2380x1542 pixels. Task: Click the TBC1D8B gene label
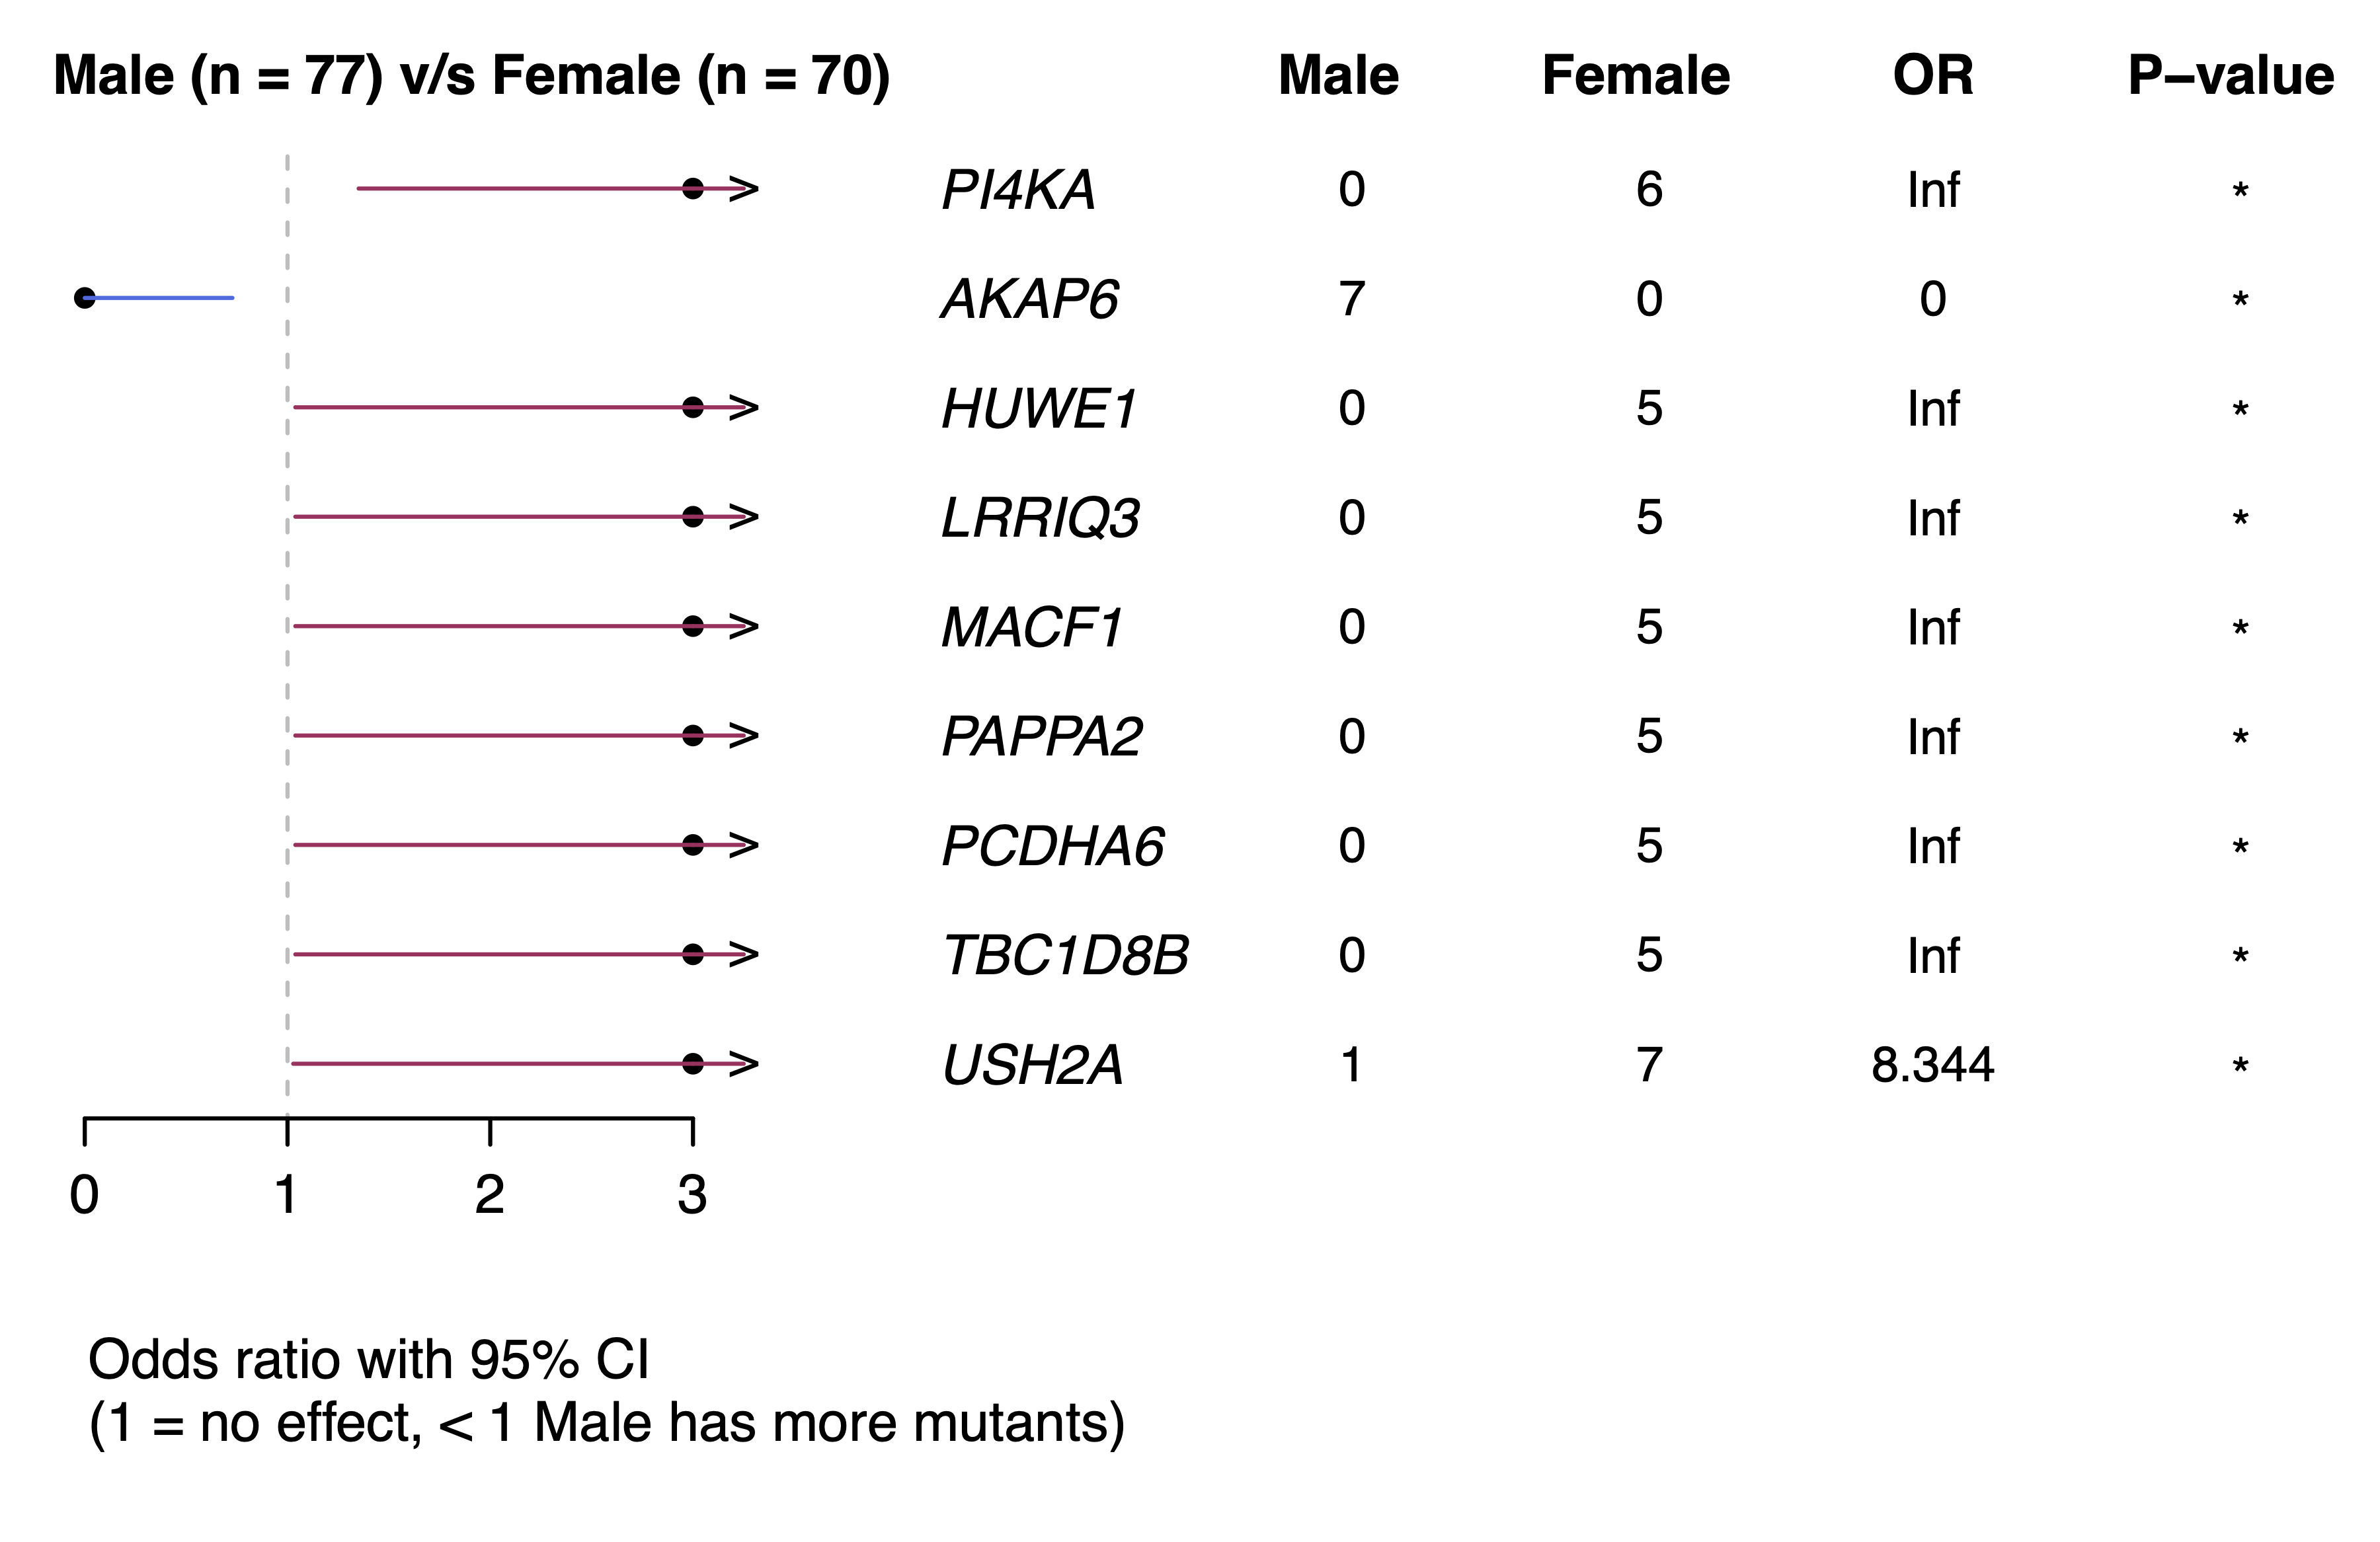tap(1065, 955)
